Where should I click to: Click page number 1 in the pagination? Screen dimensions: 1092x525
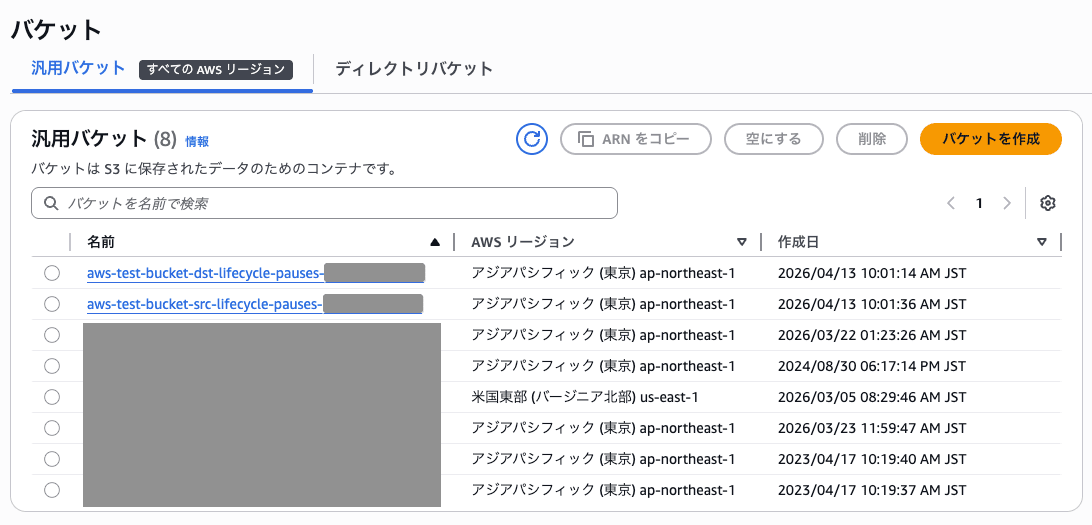(978, 203)
